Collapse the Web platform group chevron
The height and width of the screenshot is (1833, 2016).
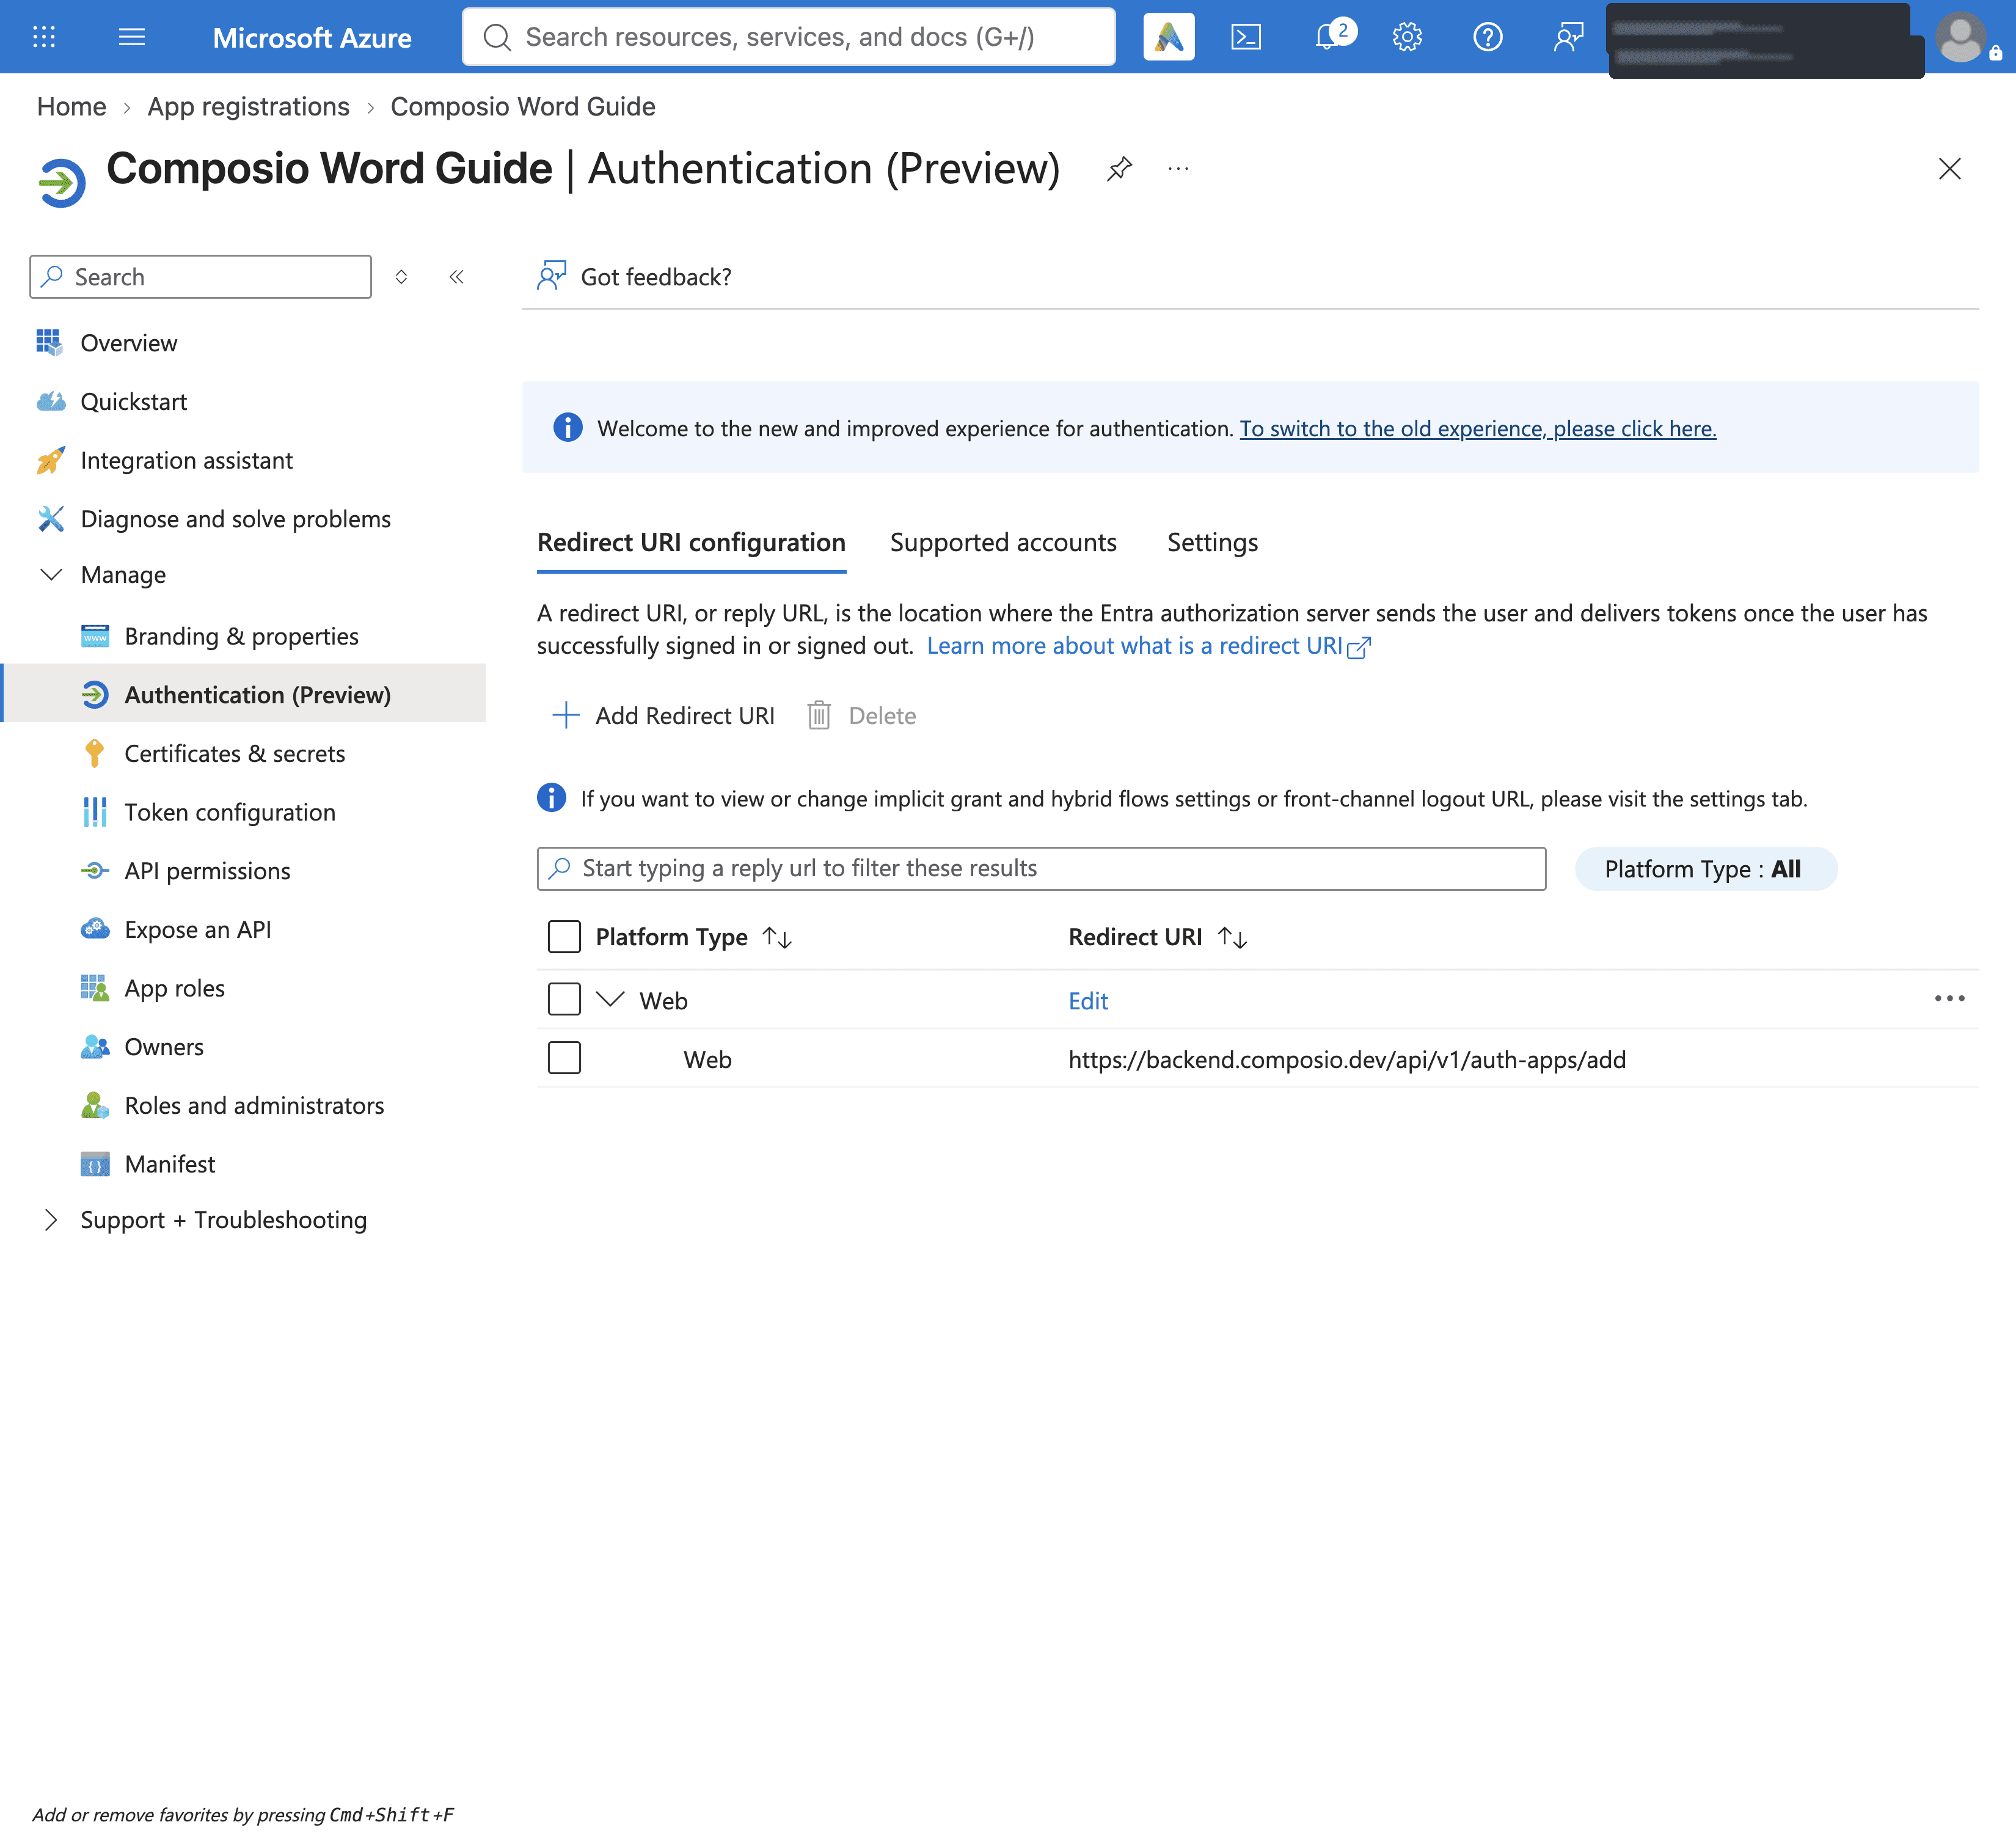(x=610, y=999)
